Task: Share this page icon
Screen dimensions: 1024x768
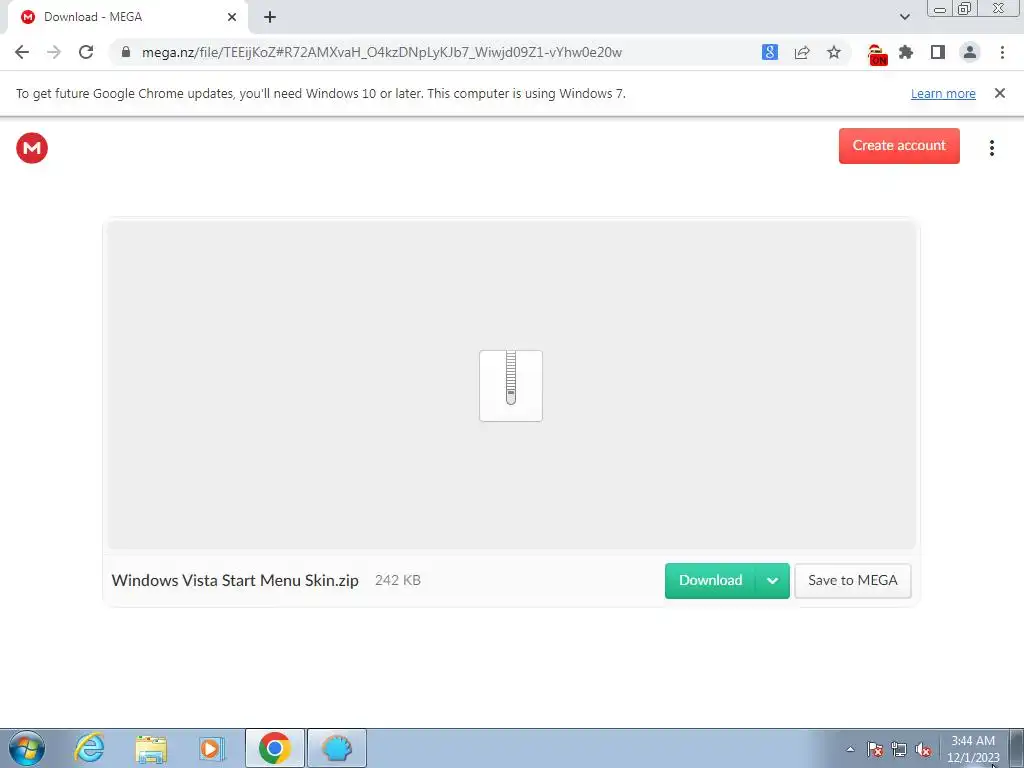Action: (802, 52)
